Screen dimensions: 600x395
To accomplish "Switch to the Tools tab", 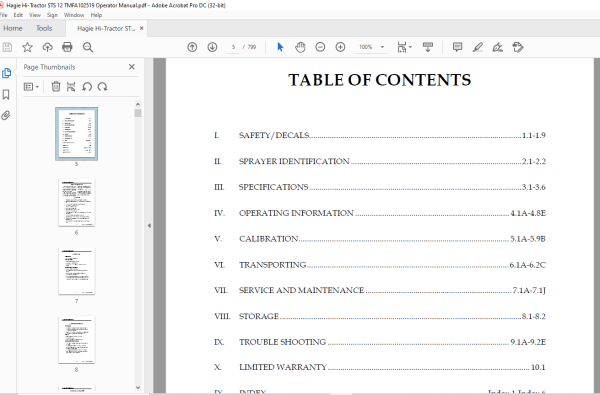I will tap(44, 28).
